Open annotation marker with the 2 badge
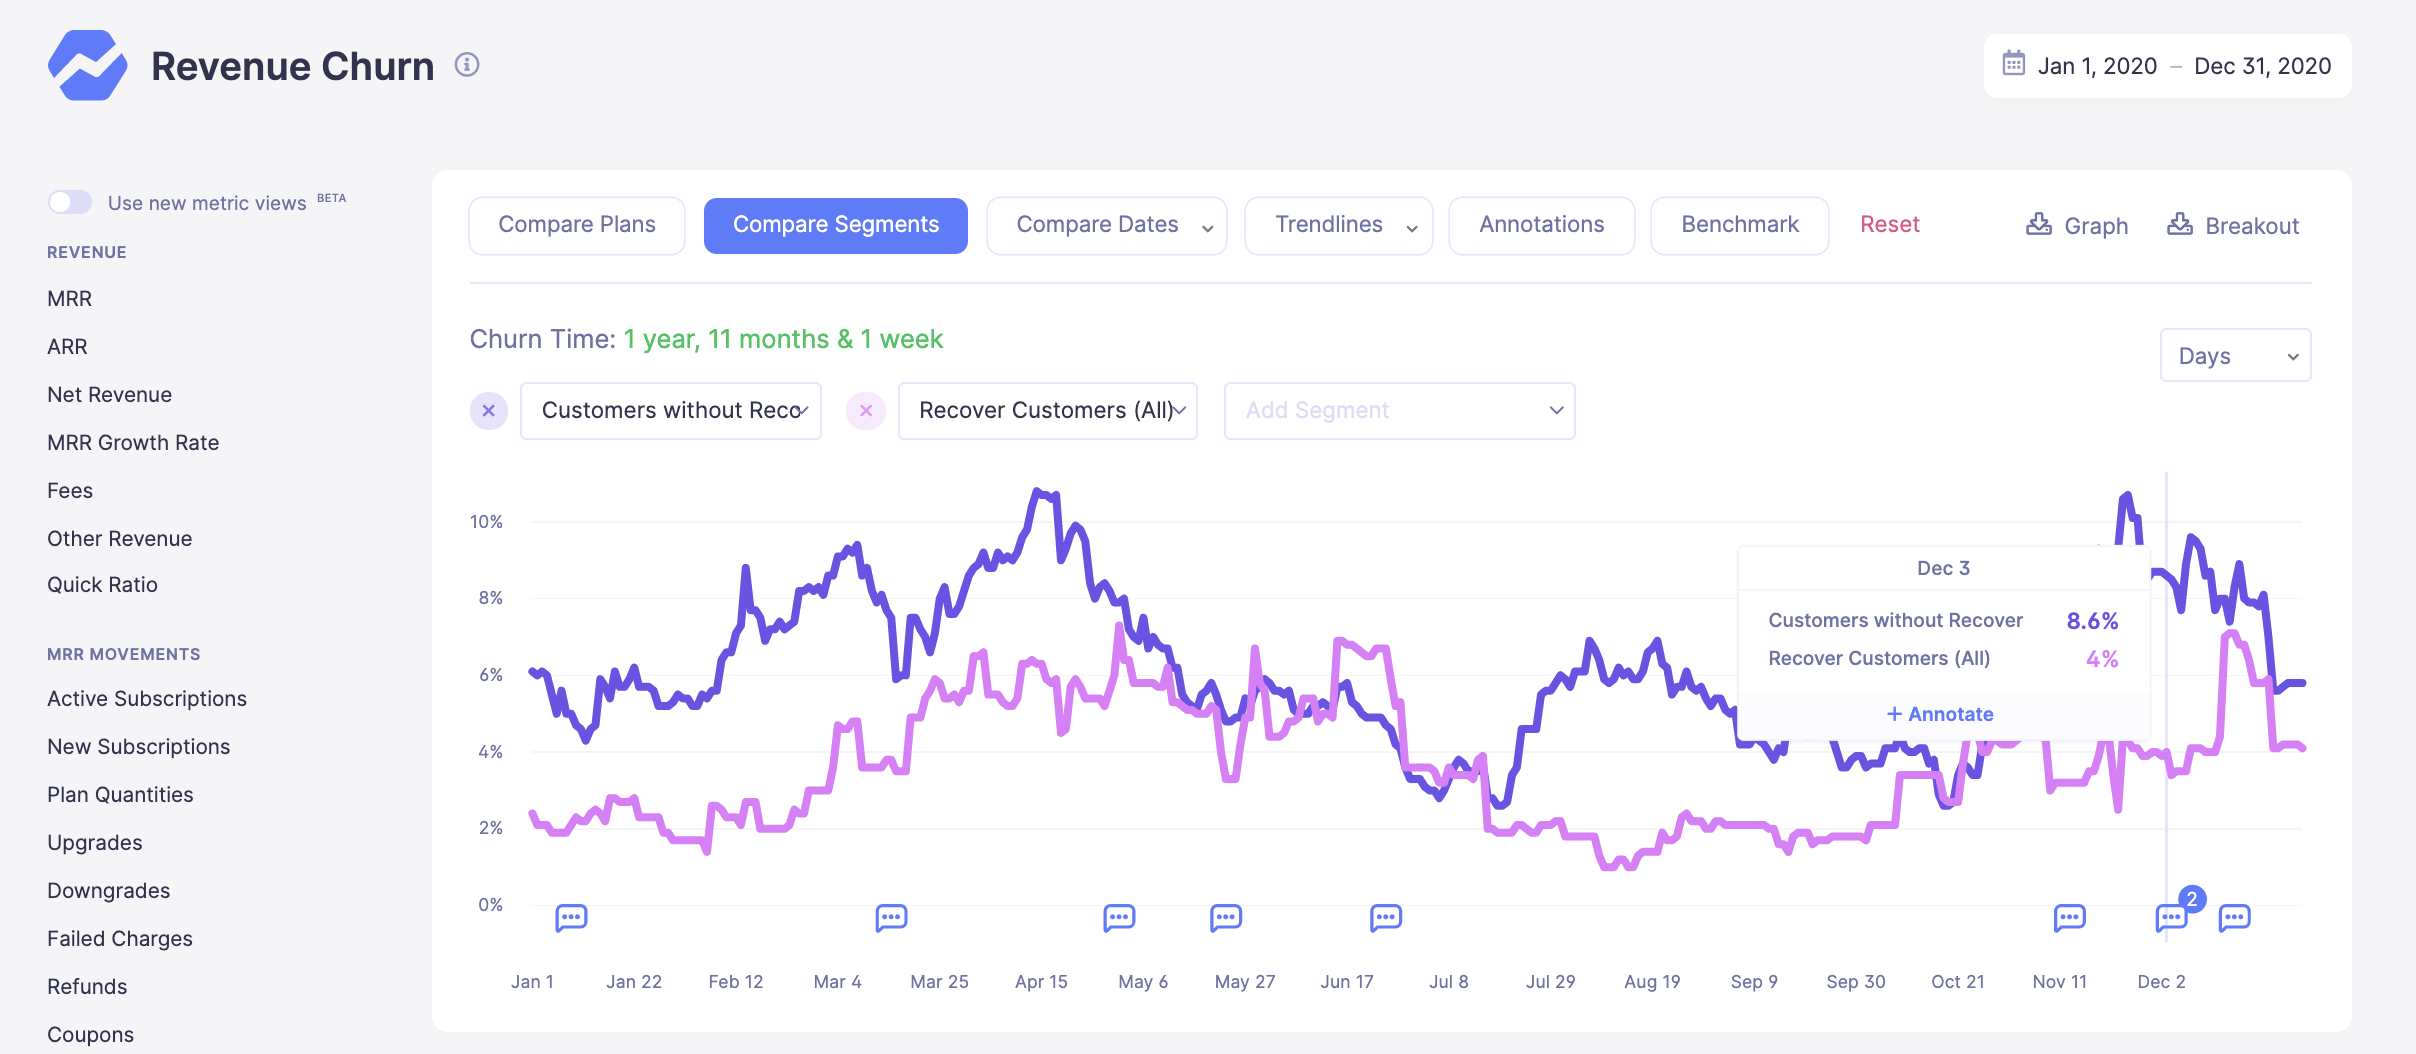The image size is (2416, 1054). click(2172, 916)
